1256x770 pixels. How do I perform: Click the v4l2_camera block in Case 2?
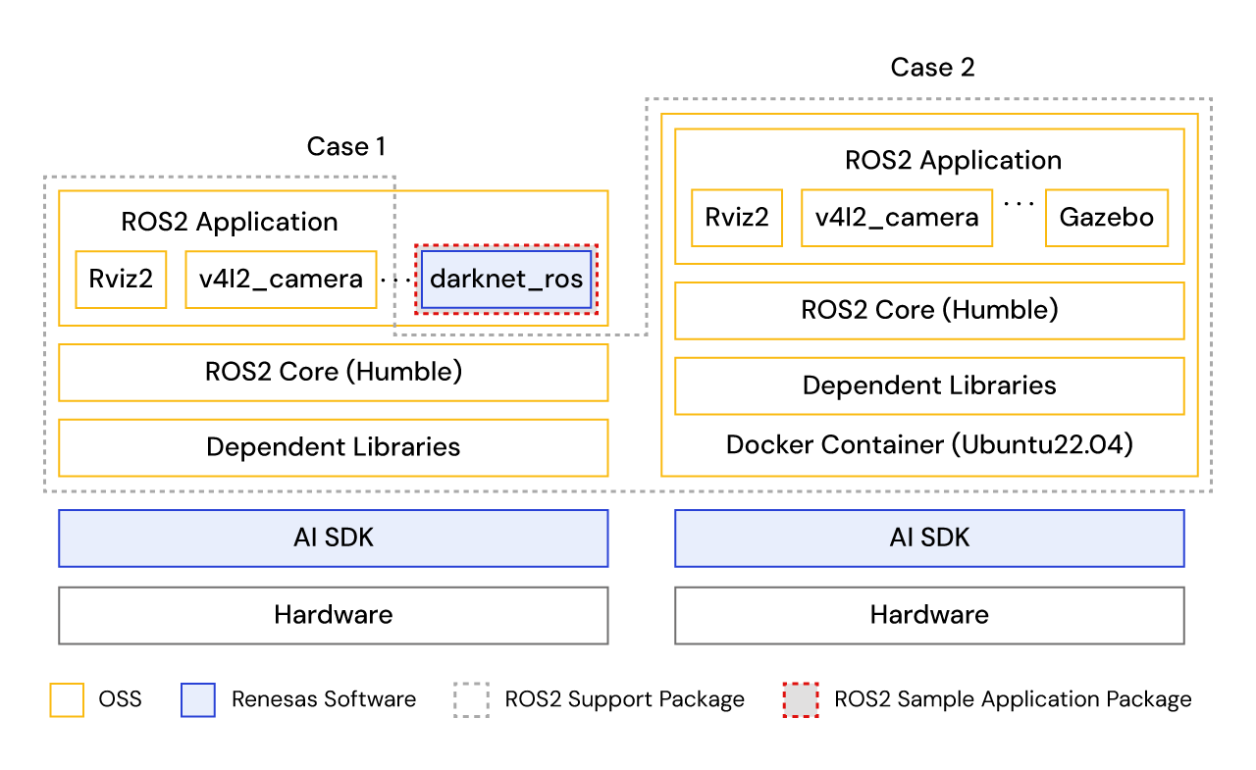895,217
